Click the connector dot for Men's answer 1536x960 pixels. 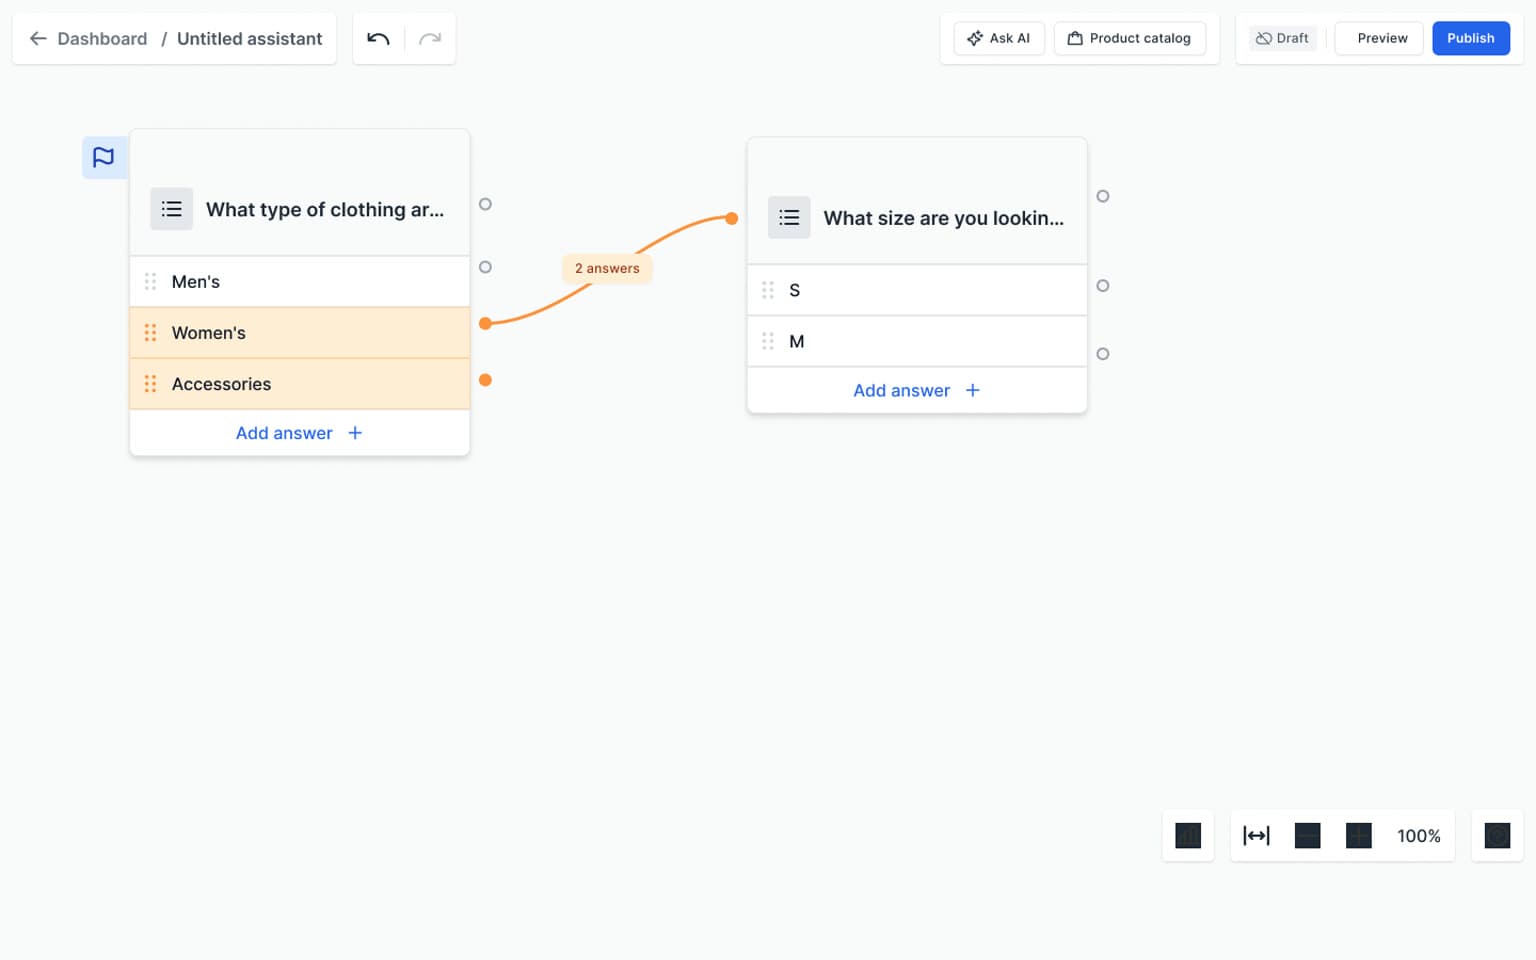tap(485, 267)
